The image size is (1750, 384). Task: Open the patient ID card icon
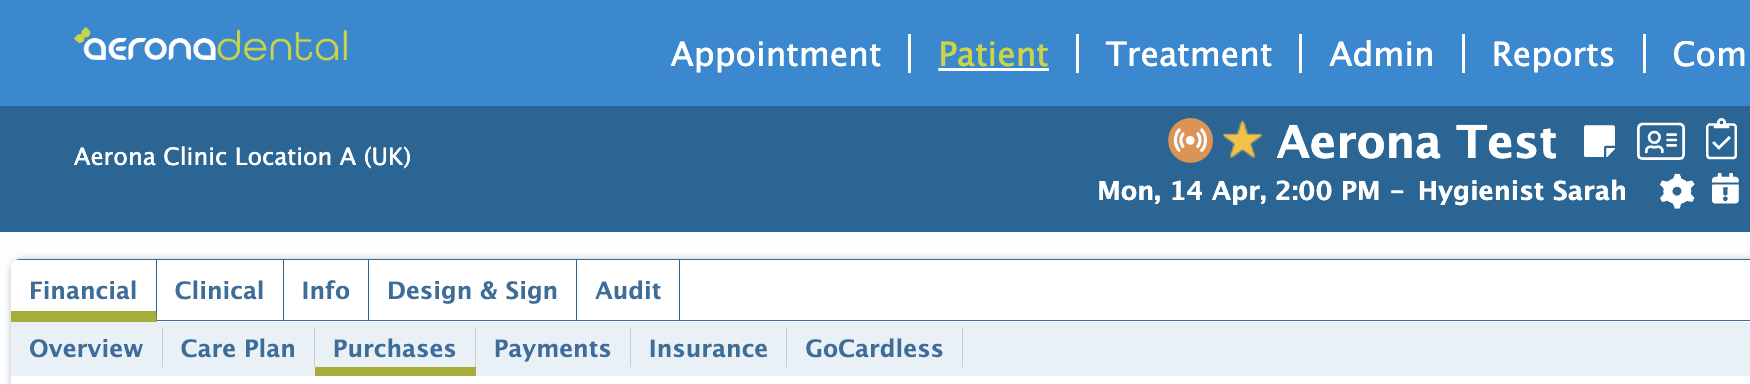(x=1661, y=142)
